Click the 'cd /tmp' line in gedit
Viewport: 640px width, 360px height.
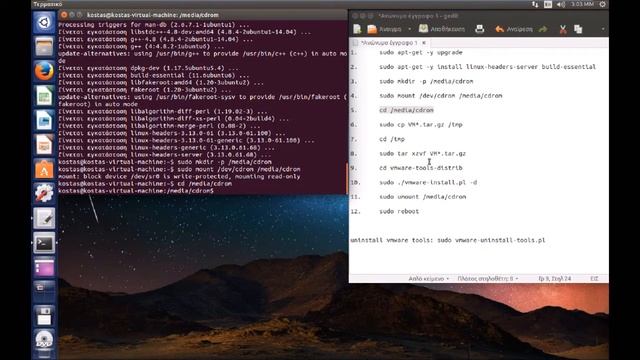pos(392,139)
